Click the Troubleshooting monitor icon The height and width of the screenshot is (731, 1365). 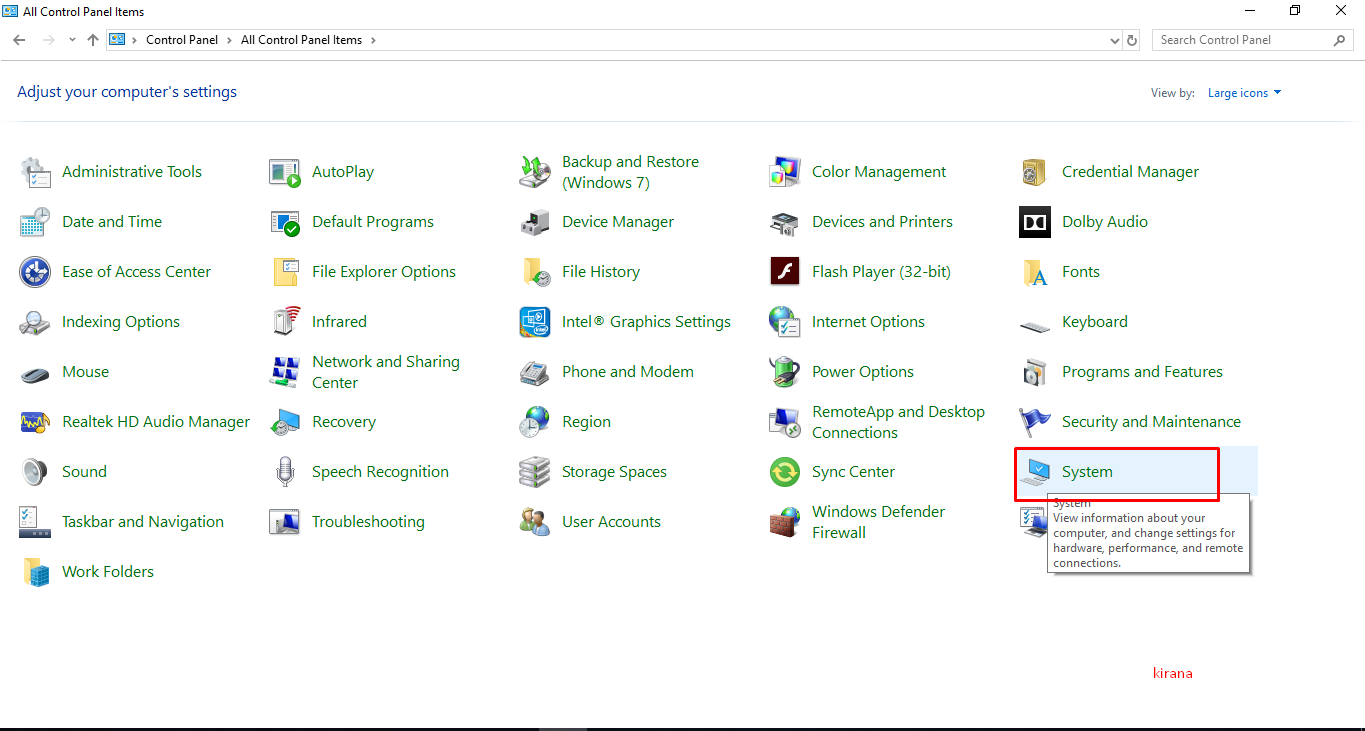(285, 522)
